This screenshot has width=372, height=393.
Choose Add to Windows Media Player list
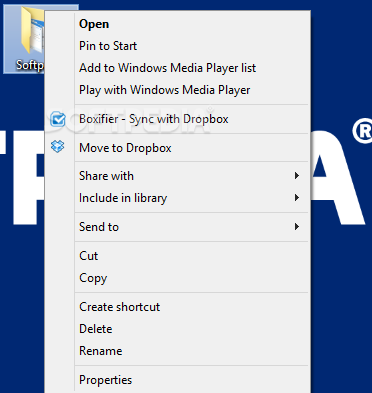coord(177,68)
